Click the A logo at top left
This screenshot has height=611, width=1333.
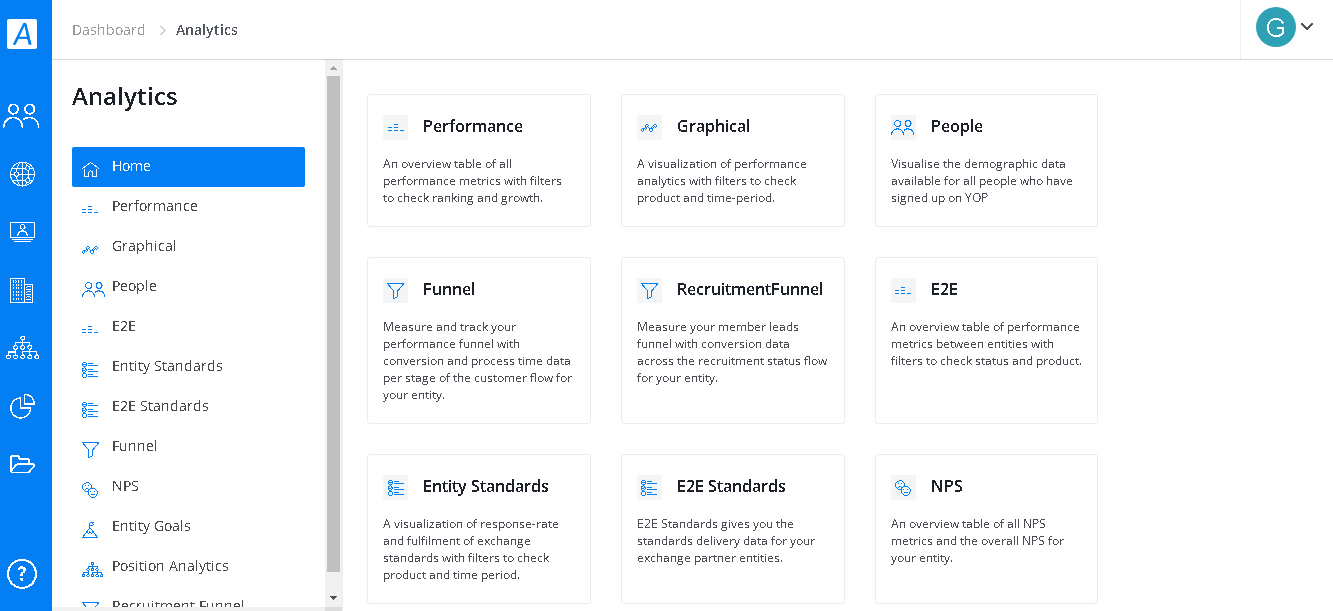point(22,33)
